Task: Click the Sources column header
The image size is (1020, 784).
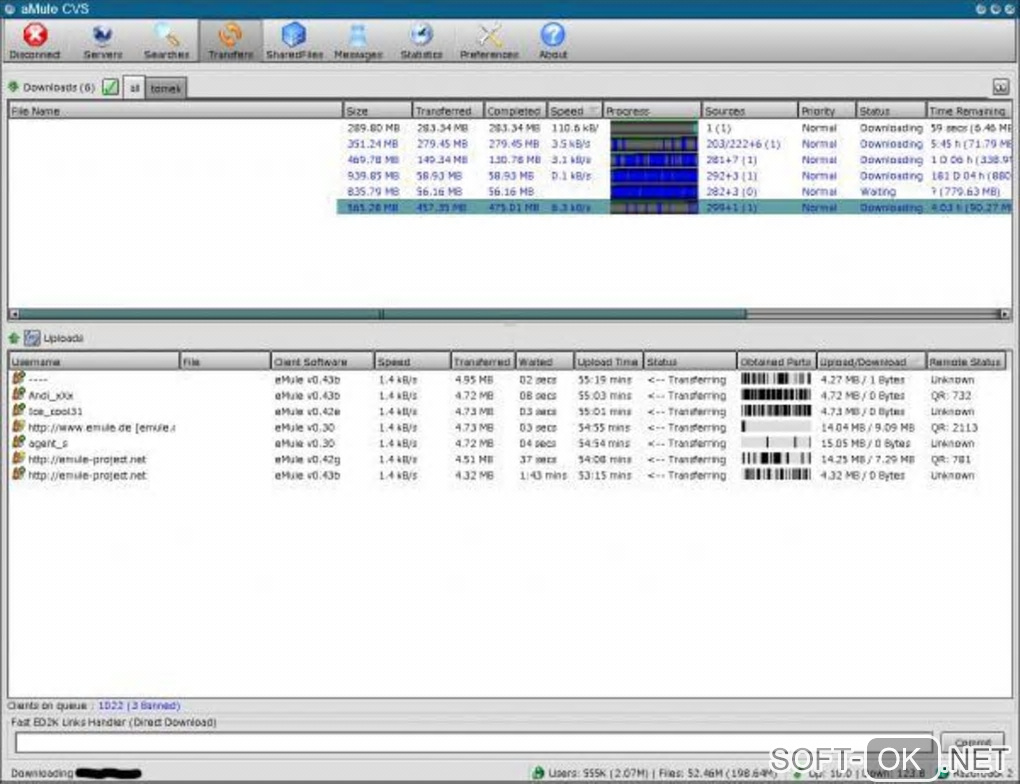Action: click(x=749, y=111)
